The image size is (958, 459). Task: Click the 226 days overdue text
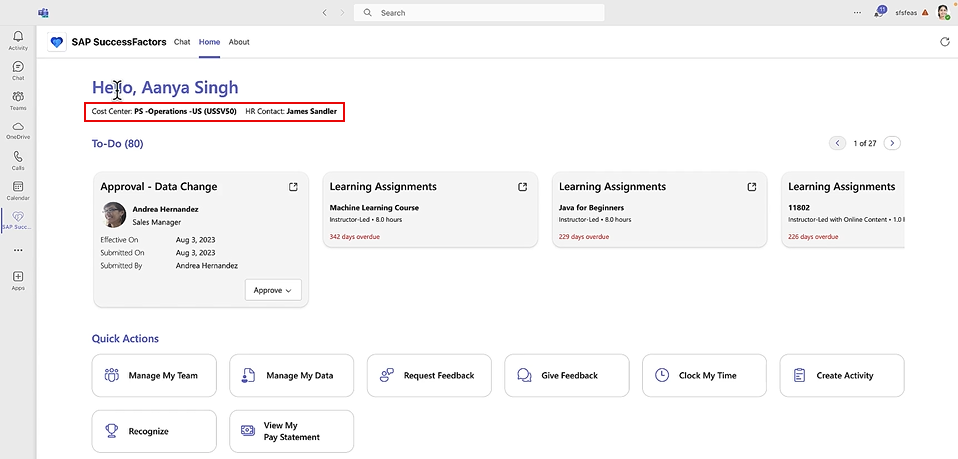pyautogui.click(x=813, y=237)
